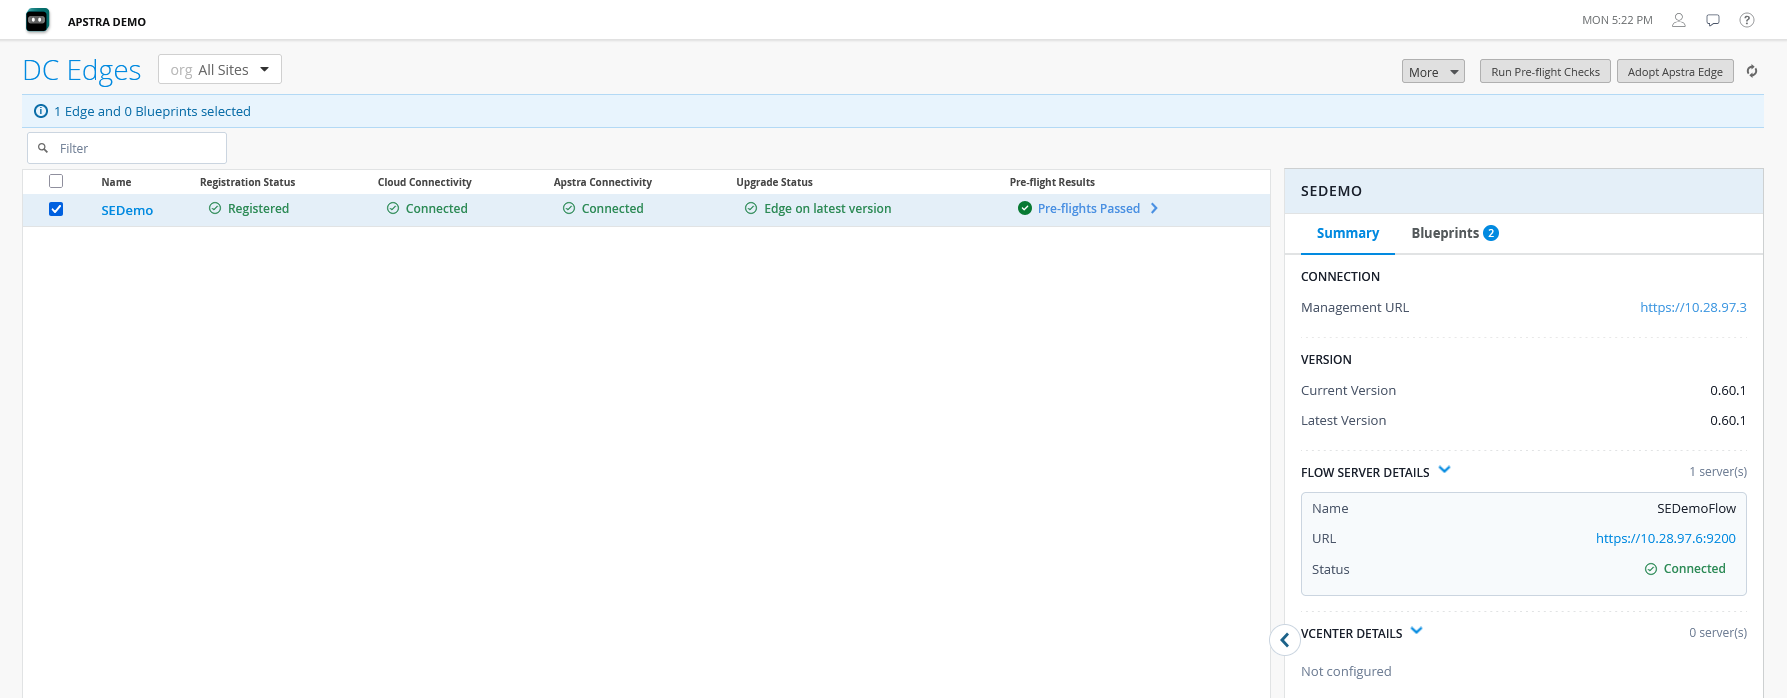Click the Name column header
1787x698 pixels.
[116, 182]
